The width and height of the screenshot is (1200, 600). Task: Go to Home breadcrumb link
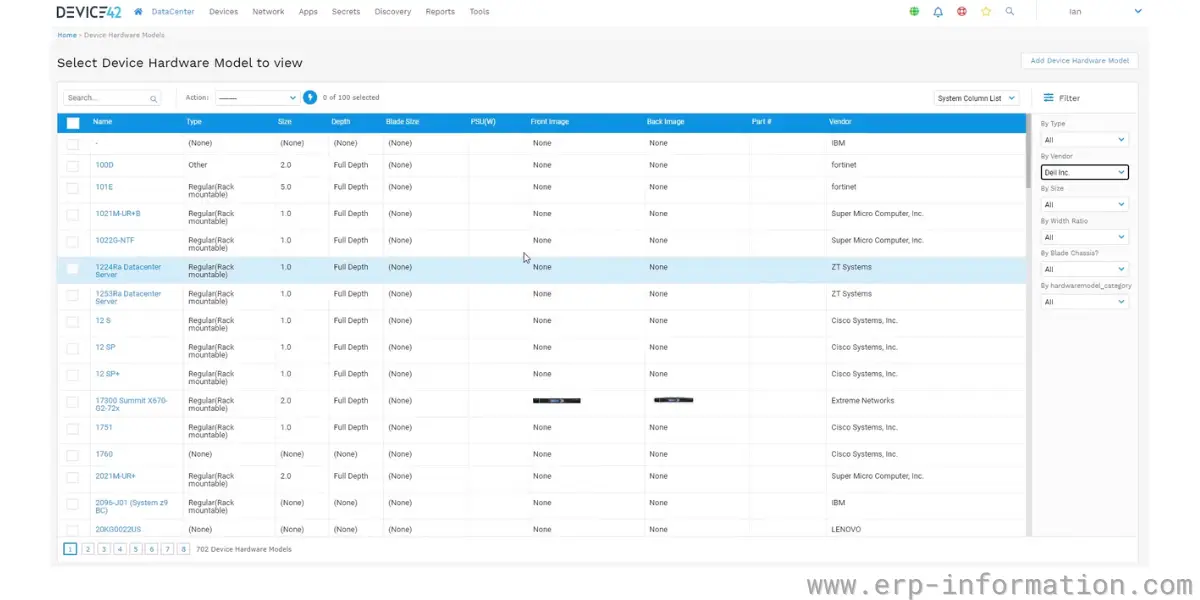(x=67, y=35)
